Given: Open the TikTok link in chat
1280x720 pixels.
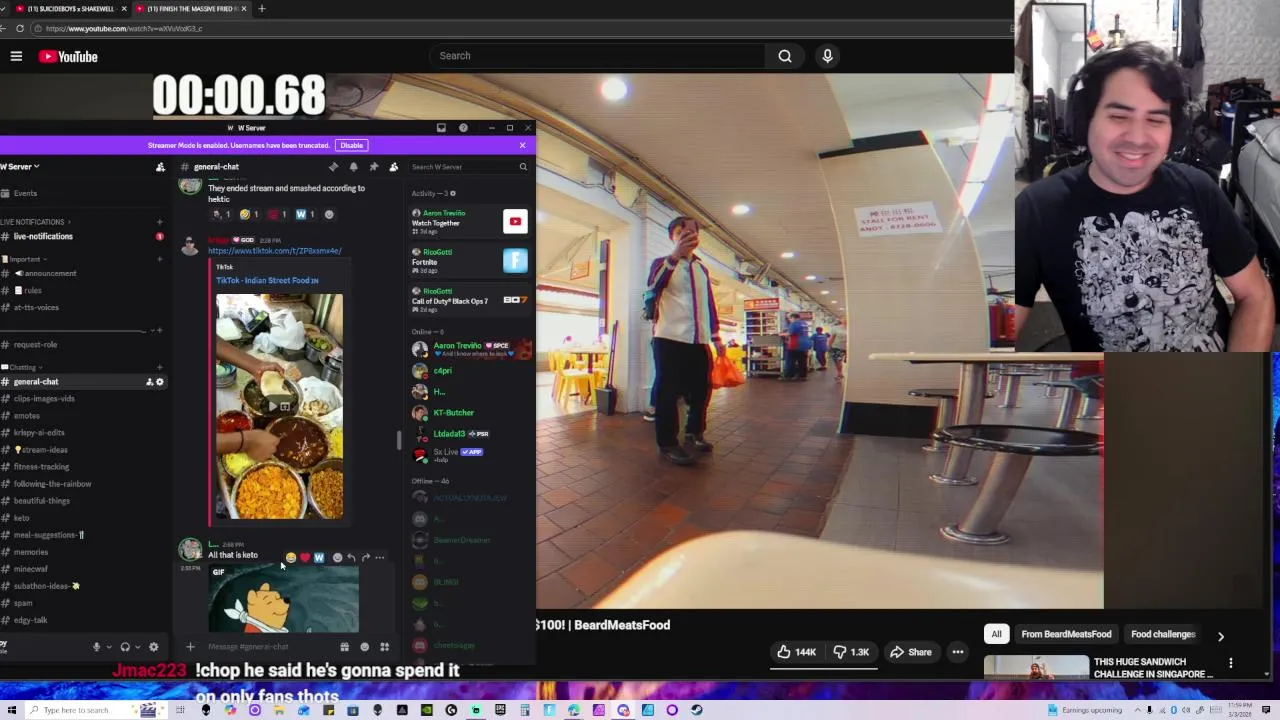Looking at the screenshot, I should (275, 251).
